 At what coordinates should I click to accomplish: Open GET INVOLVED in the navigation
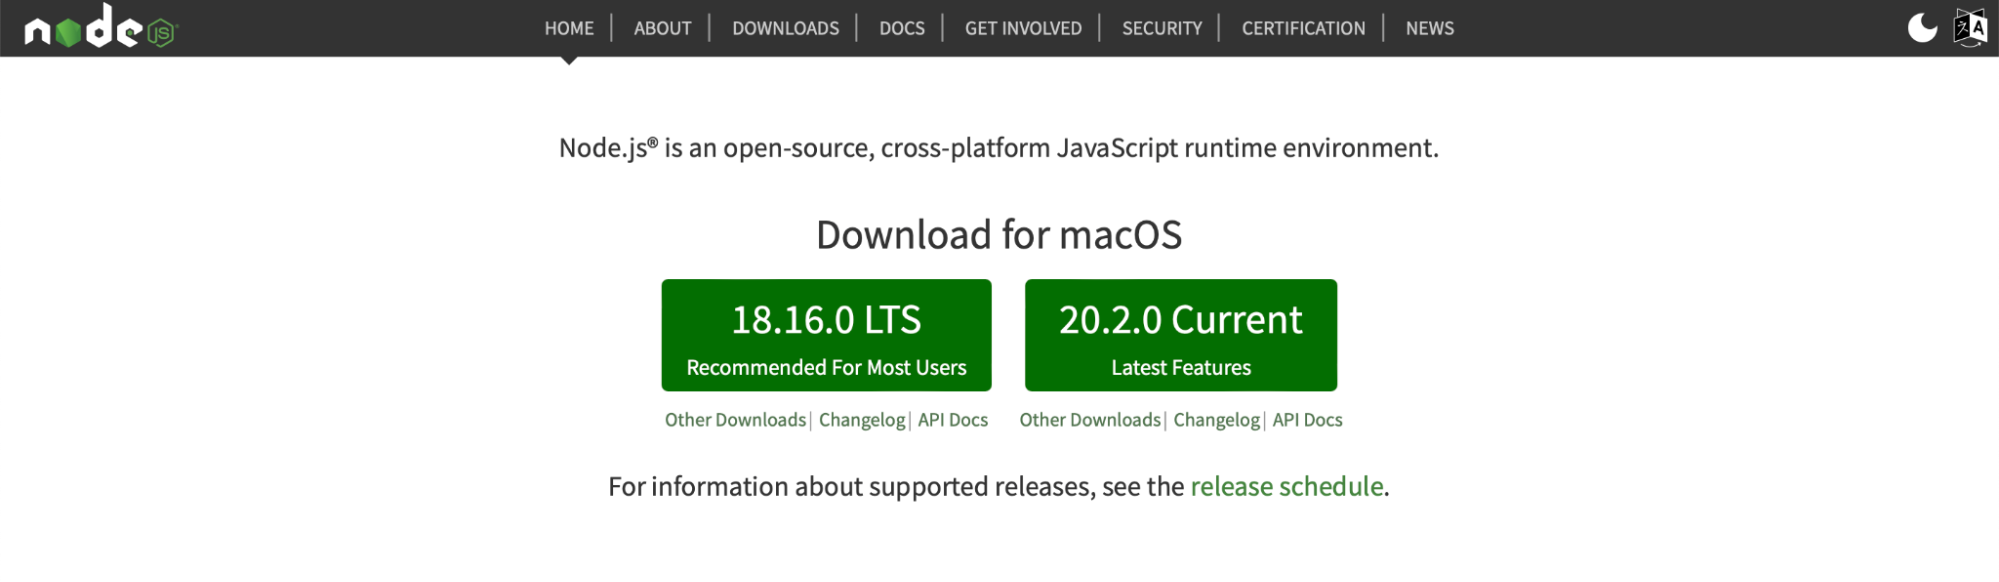(x=1023, y=28)
